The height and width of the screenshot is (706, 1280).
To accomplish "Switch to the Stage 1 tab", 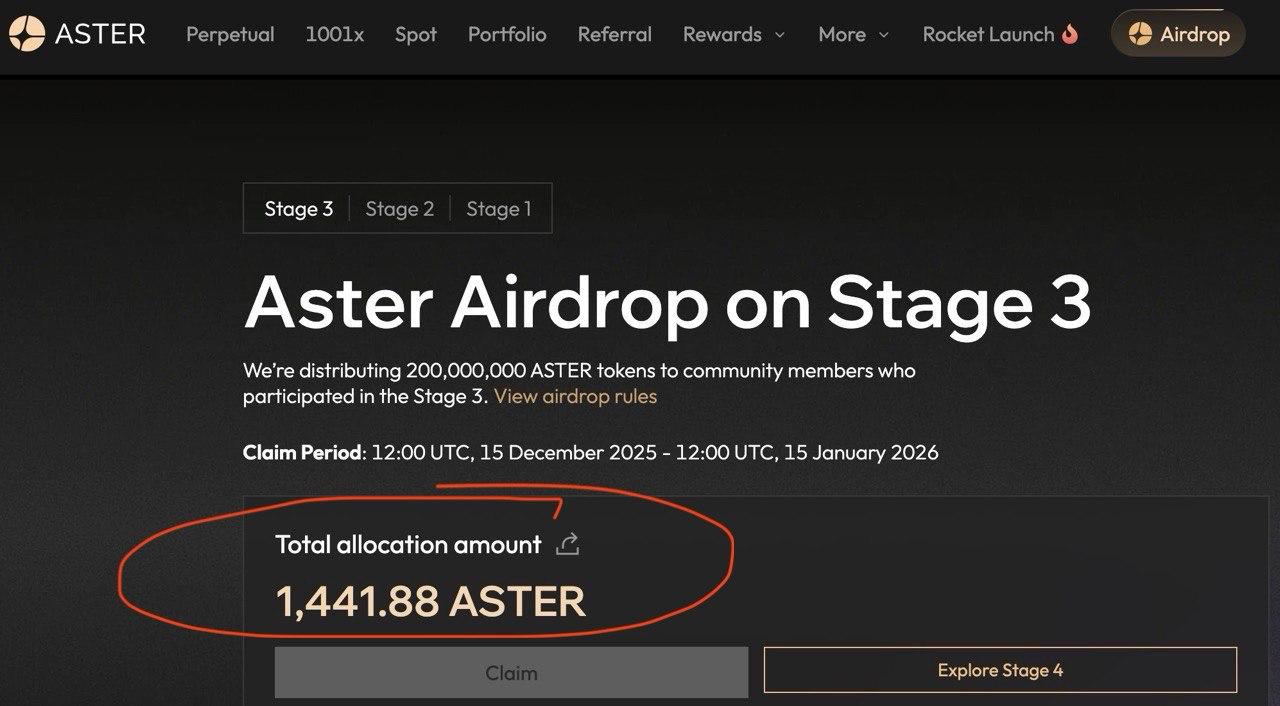I will point(498,209).
